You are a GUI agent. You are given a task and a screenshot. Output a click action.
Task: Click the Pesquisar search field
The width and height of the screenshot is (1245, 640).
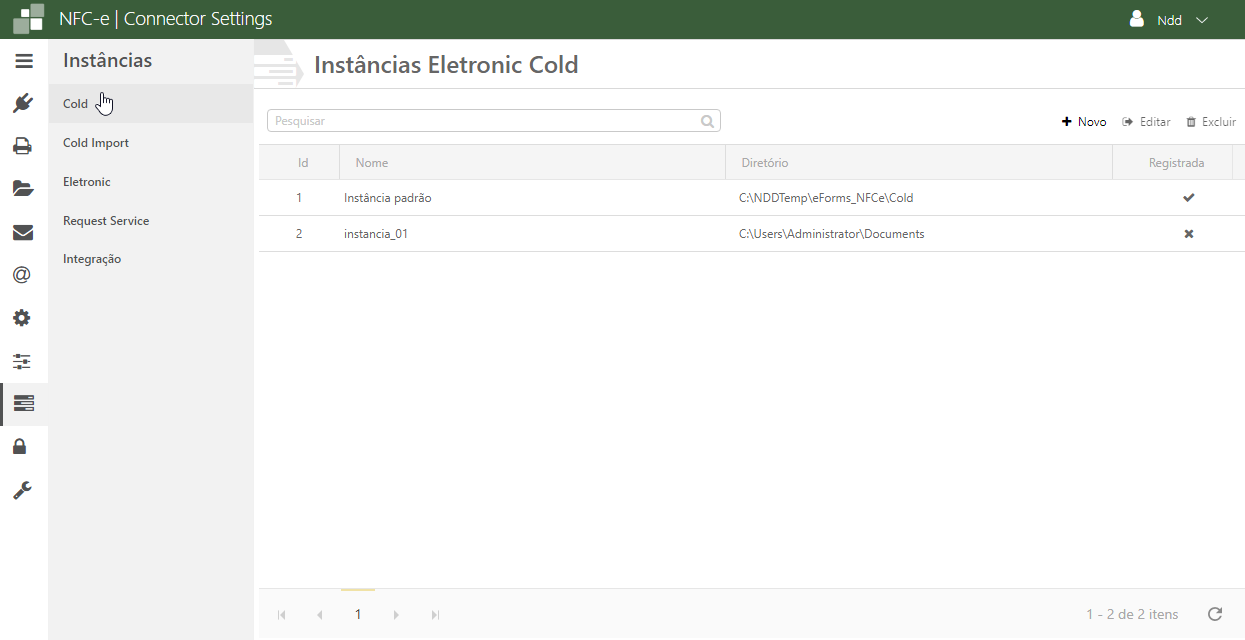coord(485,121)
